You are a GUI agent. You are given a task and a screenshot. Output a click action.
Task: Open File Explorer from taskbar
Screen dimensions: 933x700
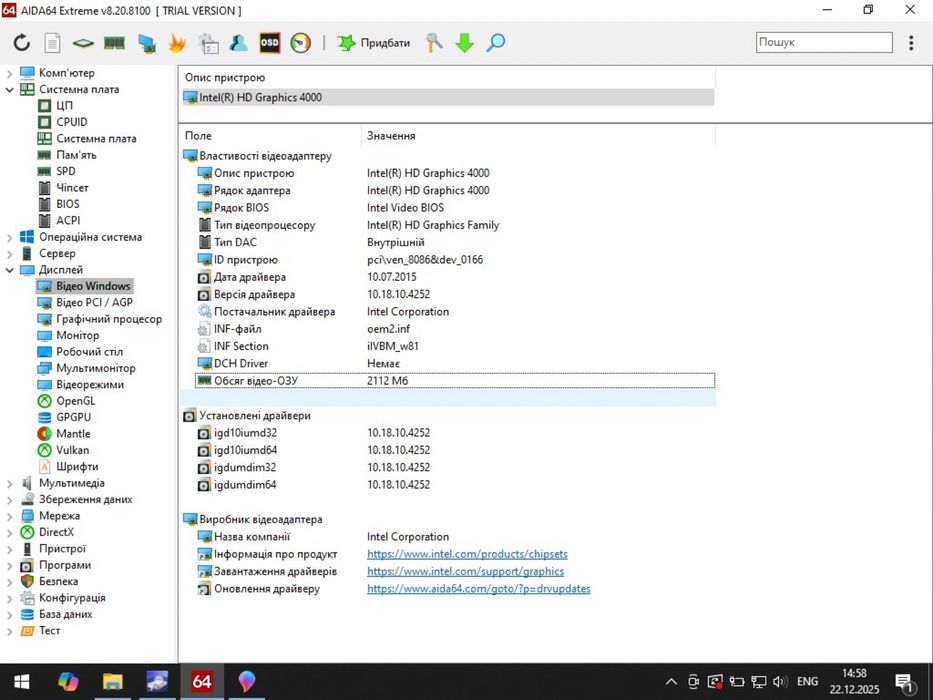112,682
